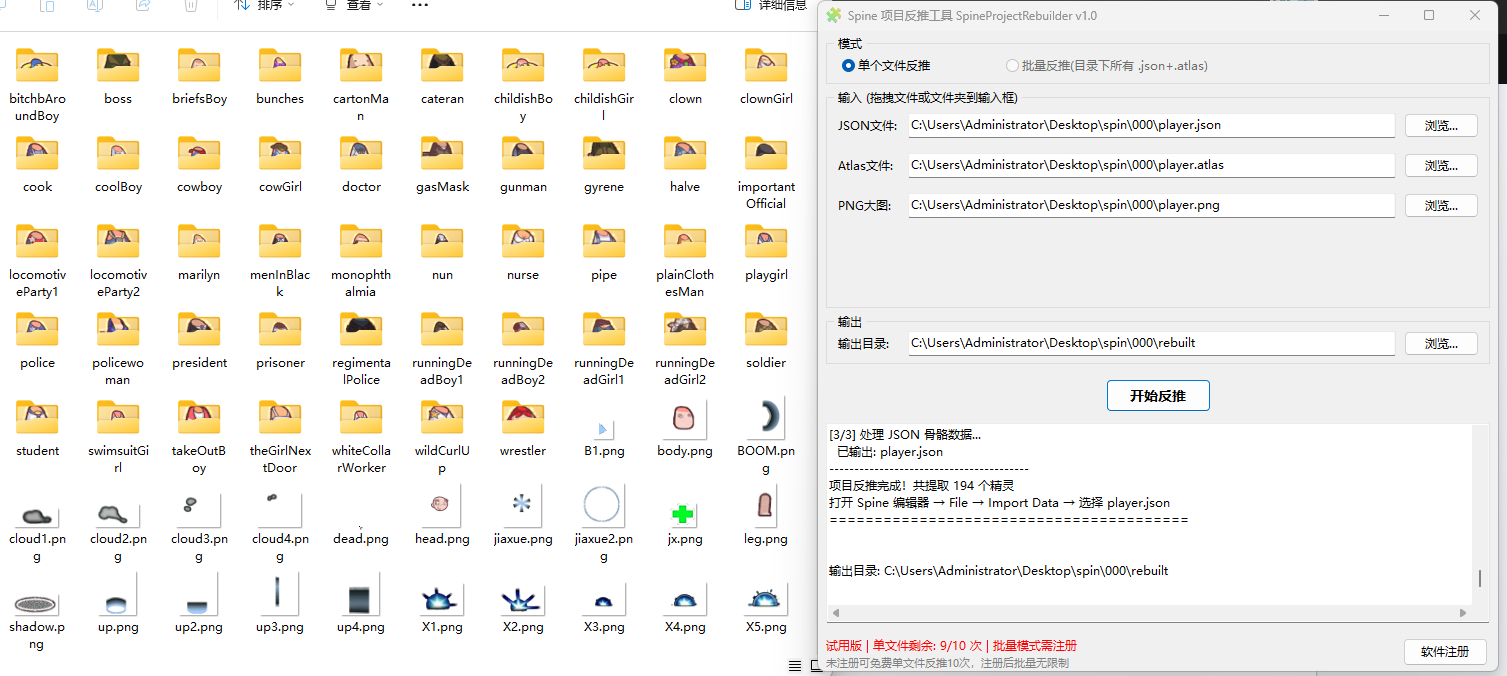Click the log's horizontal scrollbar right arrow
1507x676 pixels.
click(1464, 613)
